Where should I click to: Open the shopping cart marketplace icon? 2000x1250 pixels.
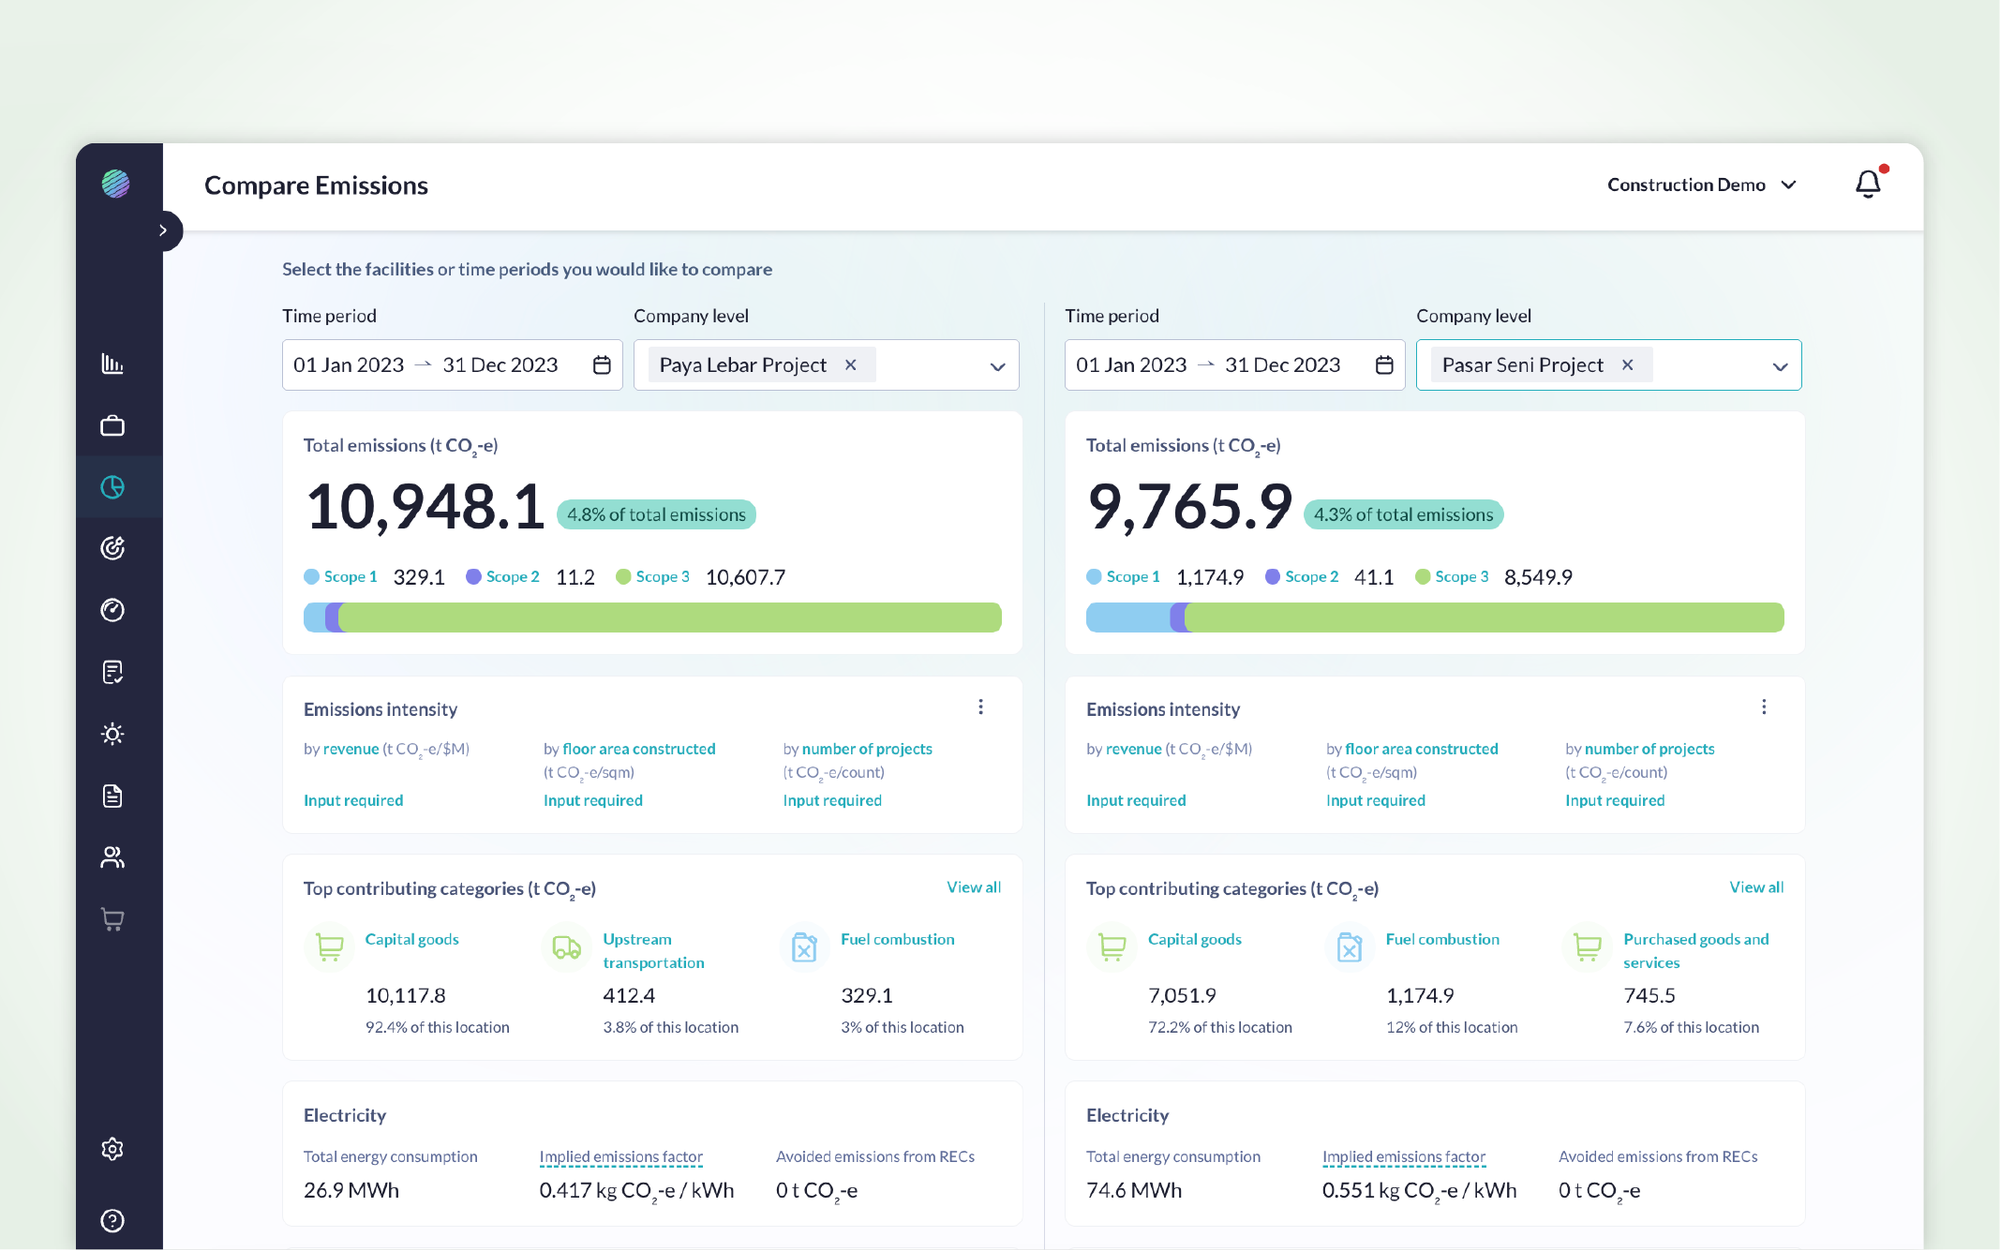point(112,919)
